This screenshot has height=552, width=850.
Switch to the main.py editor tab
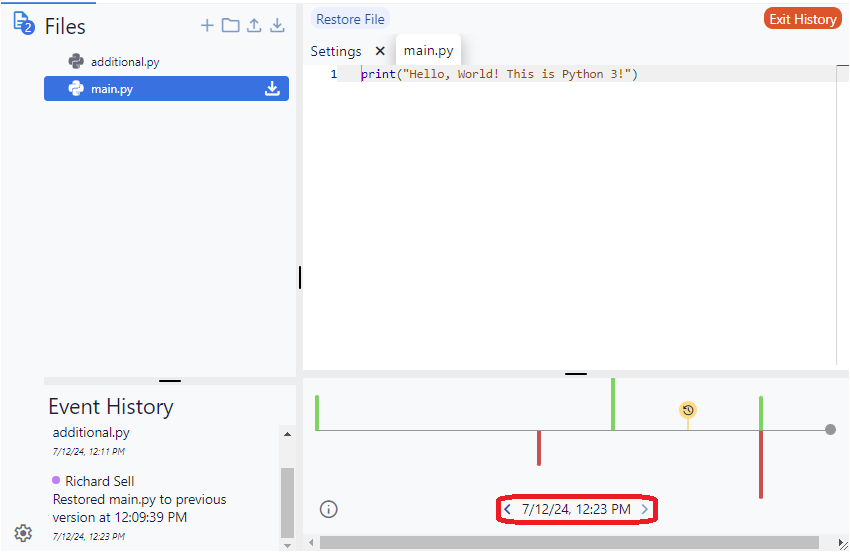[428, 51]
